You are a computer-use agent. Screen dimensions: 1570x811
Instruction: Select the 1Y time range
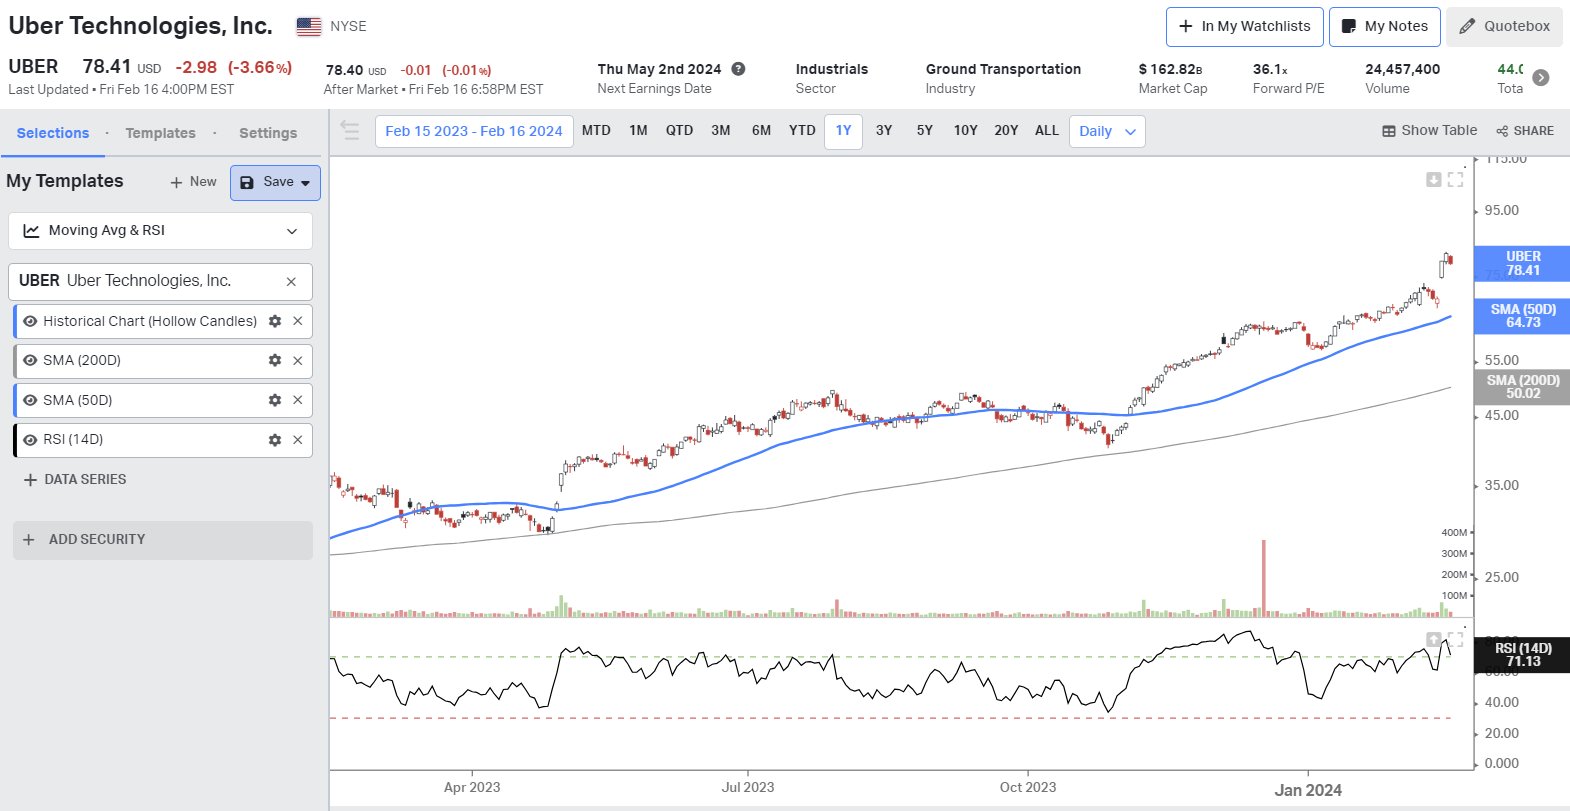(843, 131)
